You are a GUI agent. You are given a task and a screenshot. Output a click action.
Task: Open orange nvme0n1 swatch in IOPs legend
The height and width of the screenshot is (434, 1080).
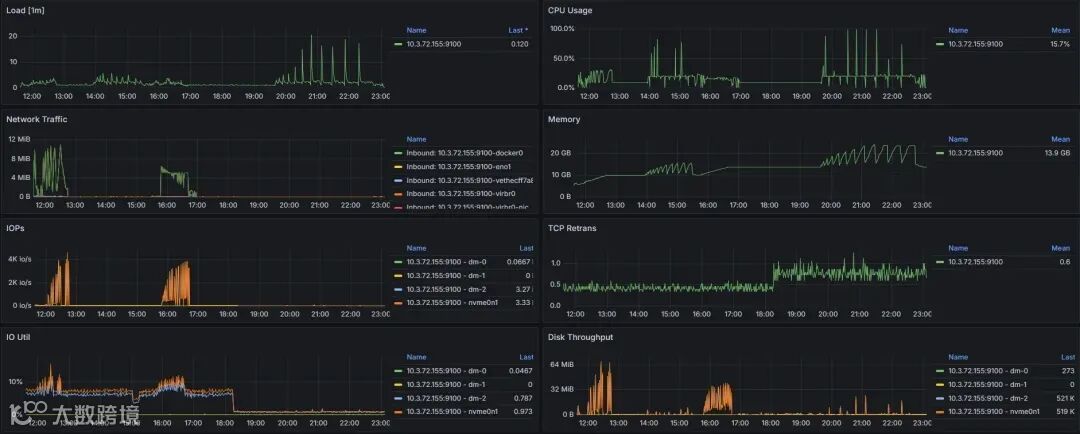(397, 302)
